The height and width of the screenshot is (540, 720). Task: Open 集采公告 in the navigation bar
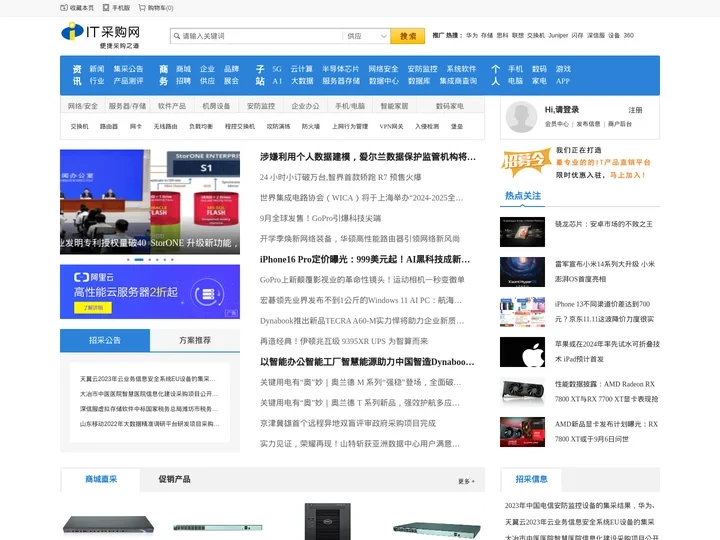click(x=129, y=69)
